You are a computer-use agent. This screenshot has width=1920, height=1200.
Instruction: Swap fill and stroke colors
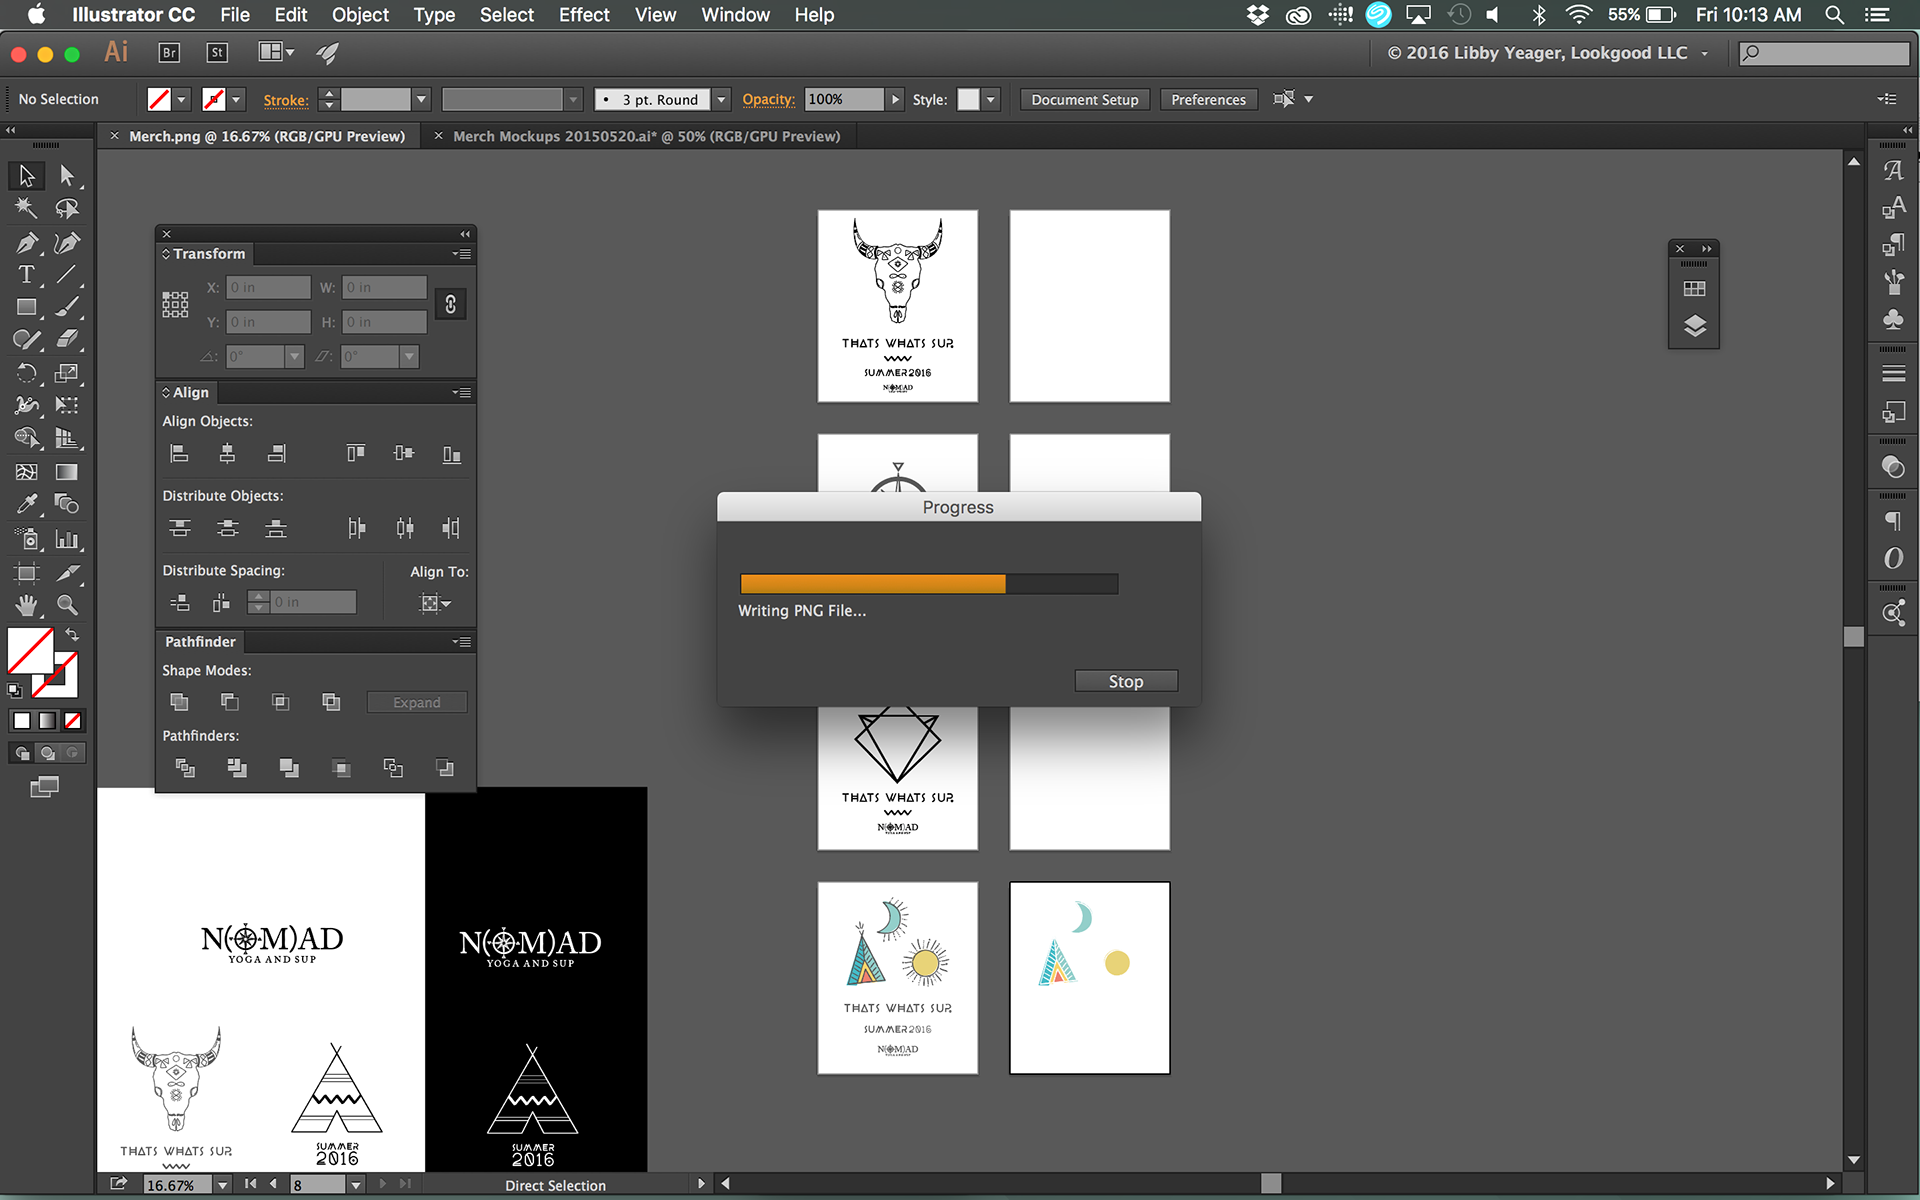(72, 635)
